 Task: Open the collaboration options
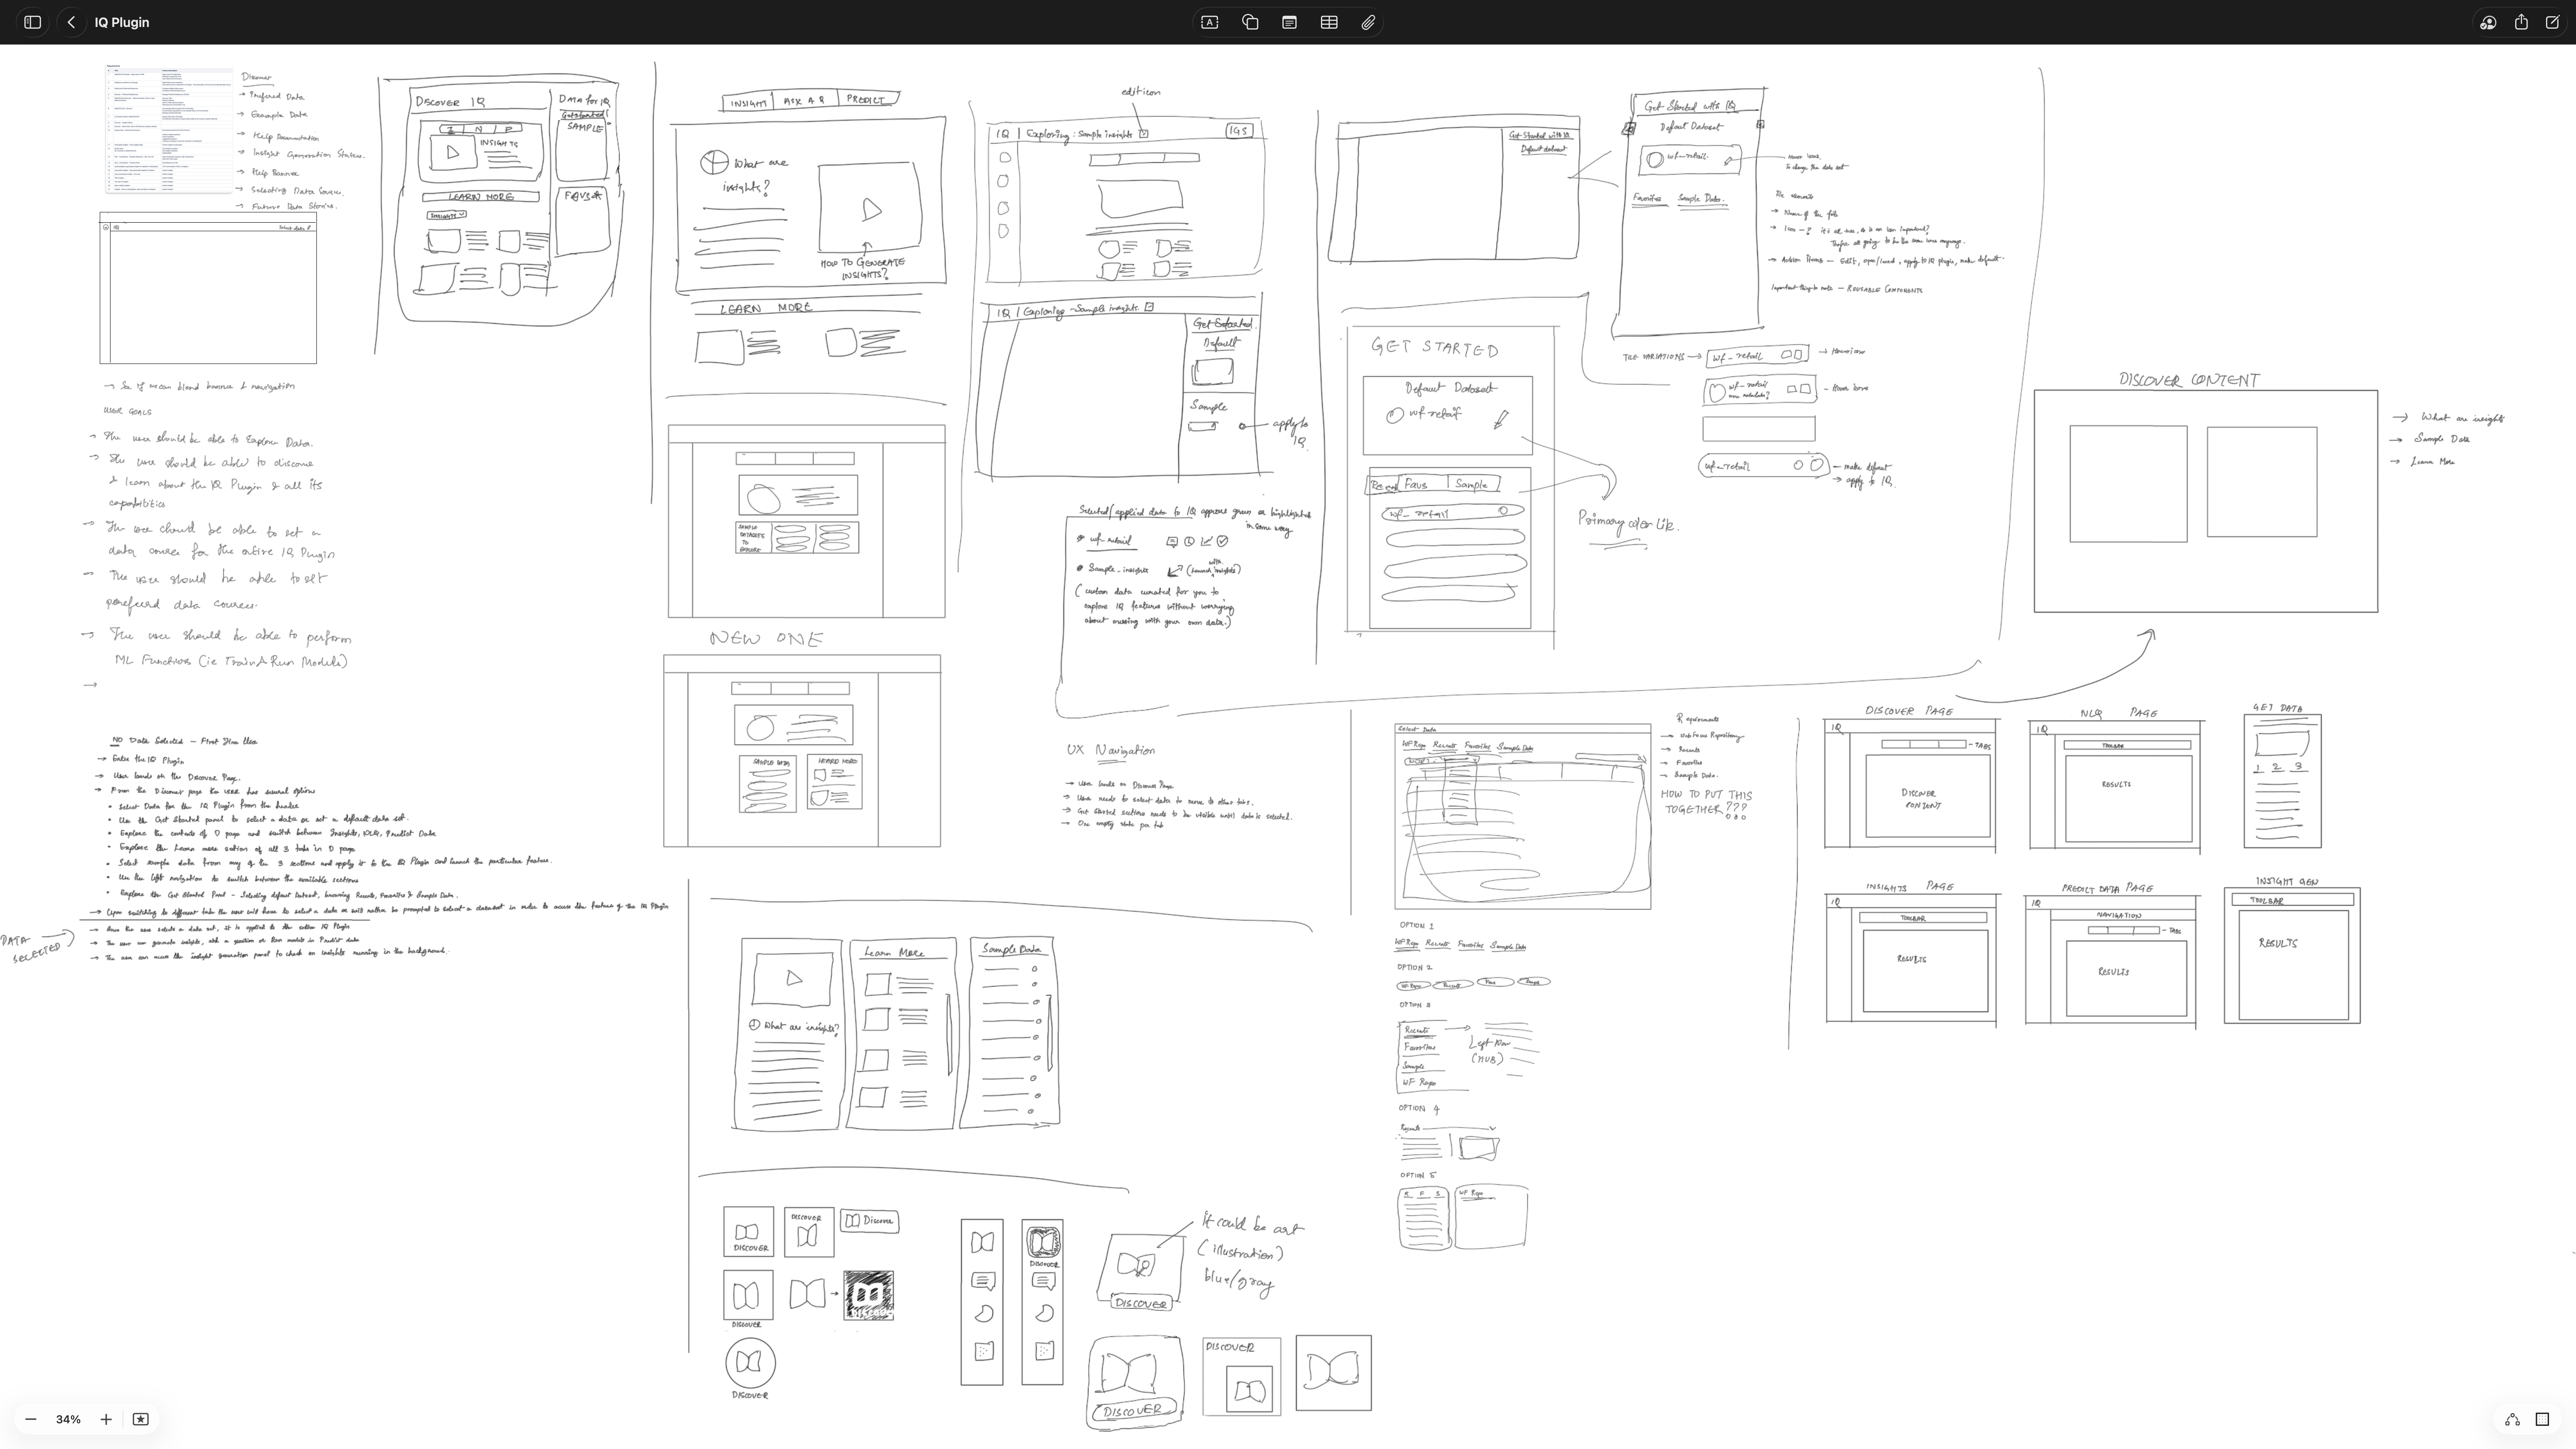pyautogui.click(x=2487, y=21)
